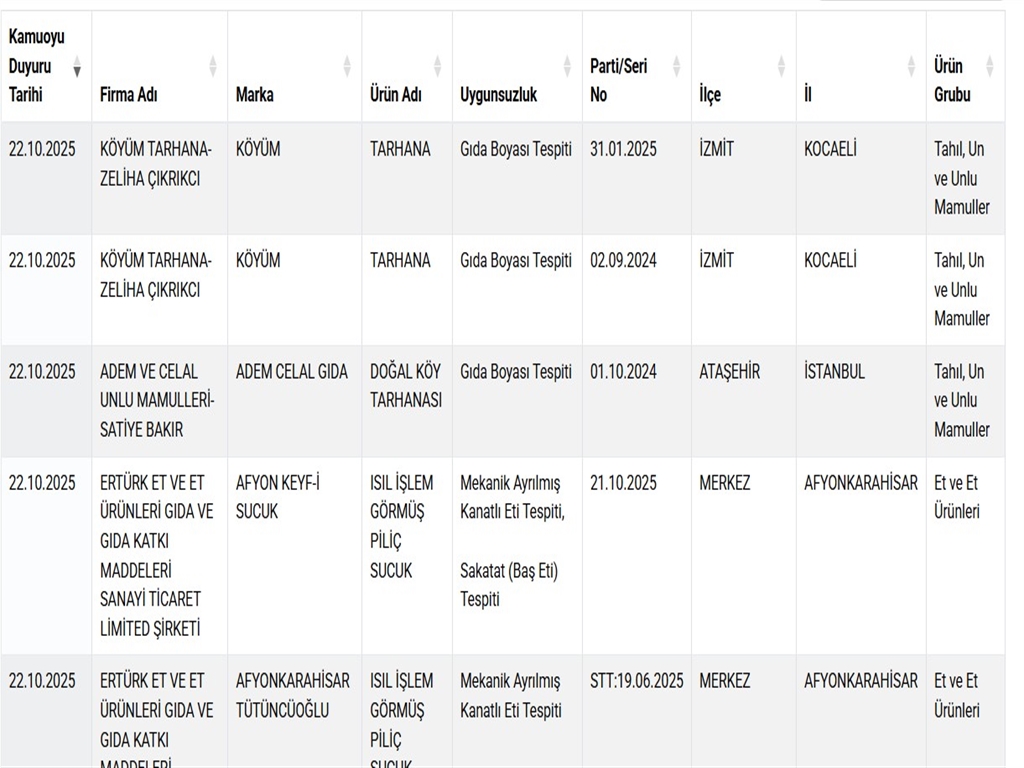Click the DOĞAL KÖY TARHANASI product cell
This screenshot has width=1024, height=768.
405,385
